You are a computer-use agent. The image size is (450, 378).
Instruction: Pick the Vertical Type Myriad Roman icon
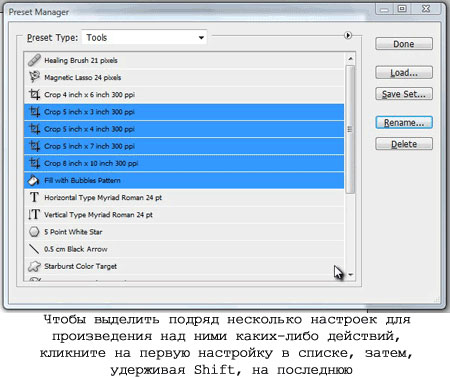click(x=34, y=215)
